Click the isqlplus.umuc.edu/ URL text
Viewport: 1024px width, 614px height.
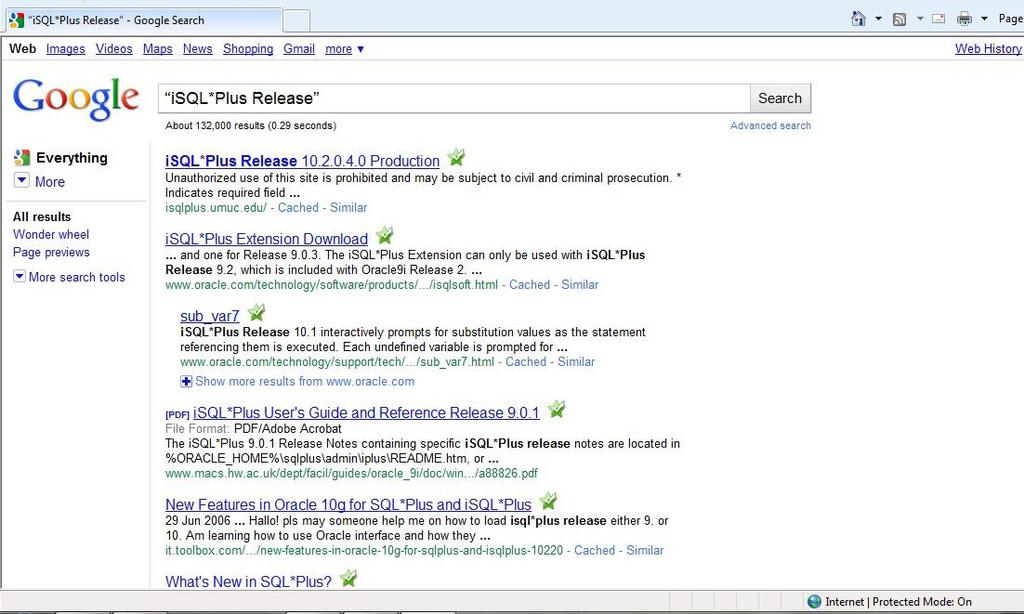[x=216, y=208]
